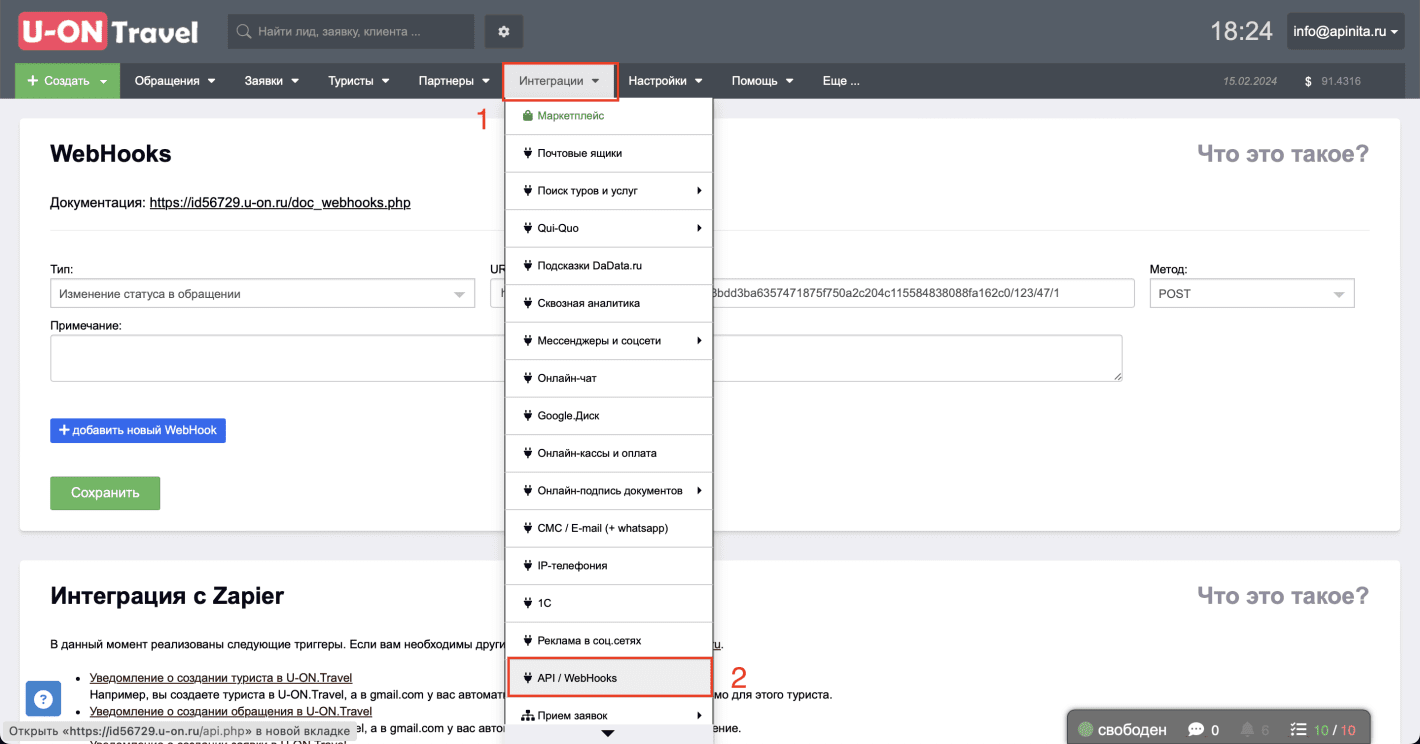Screen dimensions: 1420x744
Task: Toggle the свободен availability status
Action: 1122,730
